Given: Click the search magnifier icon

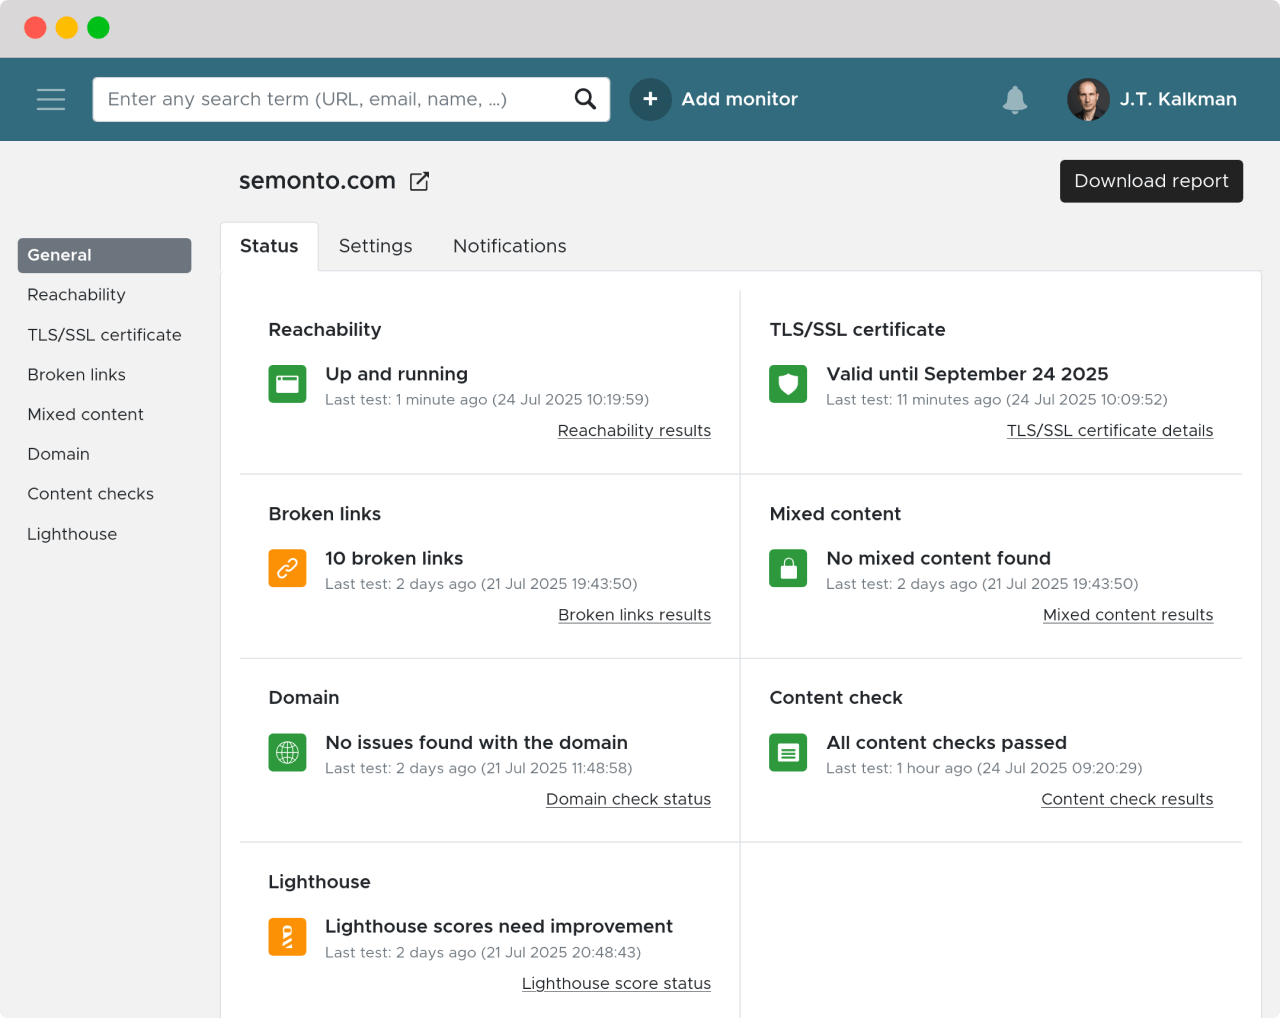Looking at the screenshot, I should pos(585,99).
